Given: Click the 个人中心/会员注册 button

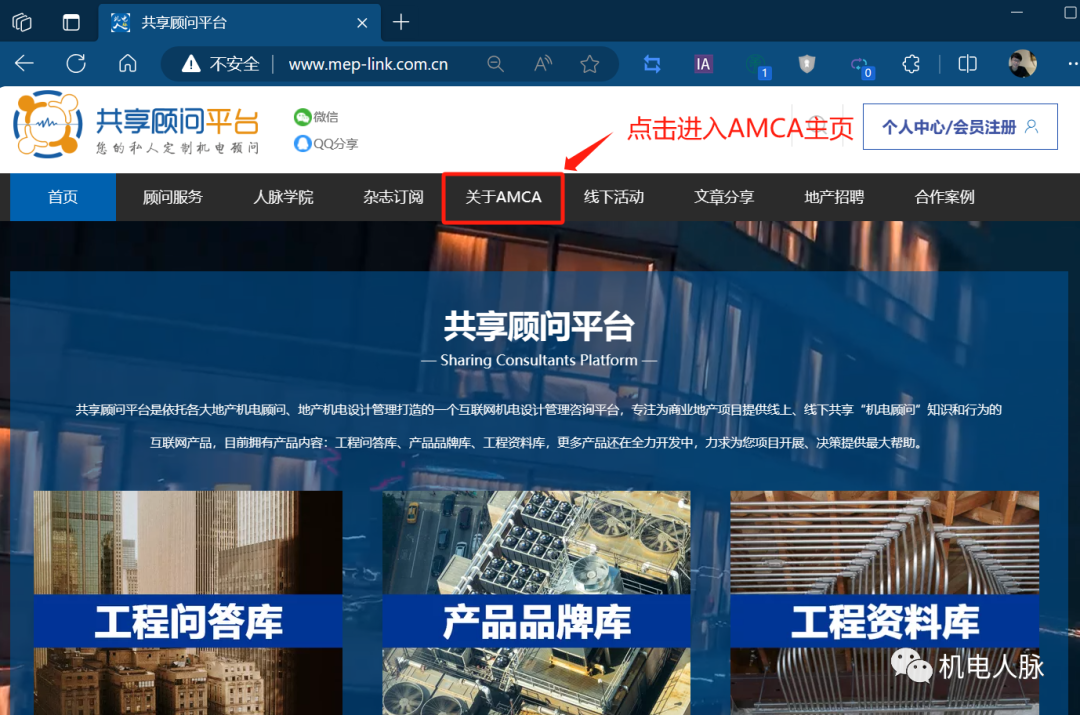Looking at the screenshot, I should pos(959,126).
